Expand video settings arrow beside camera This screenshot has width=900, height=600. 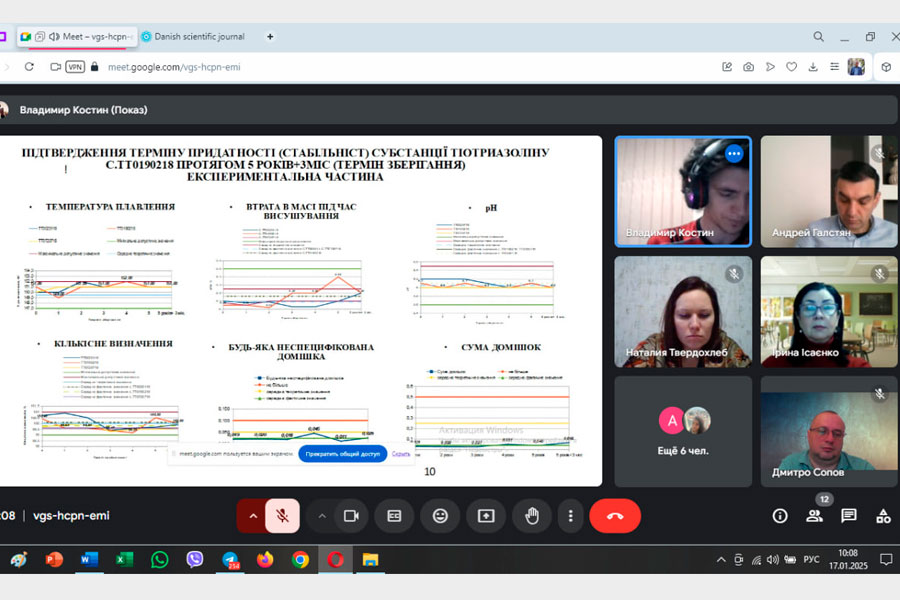pyautogui.click(x=322, y=516)
